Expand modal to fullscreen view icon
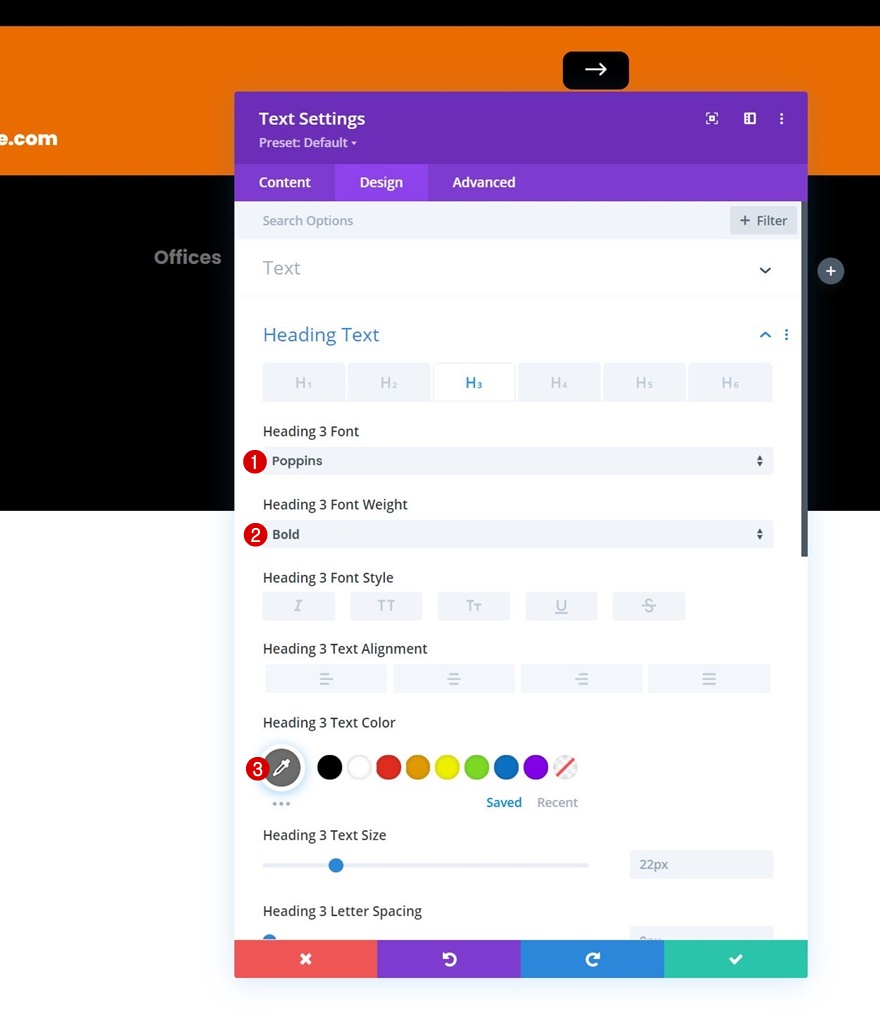Image resolution: width=880 pixels, height=1032 pixels. 712,118
